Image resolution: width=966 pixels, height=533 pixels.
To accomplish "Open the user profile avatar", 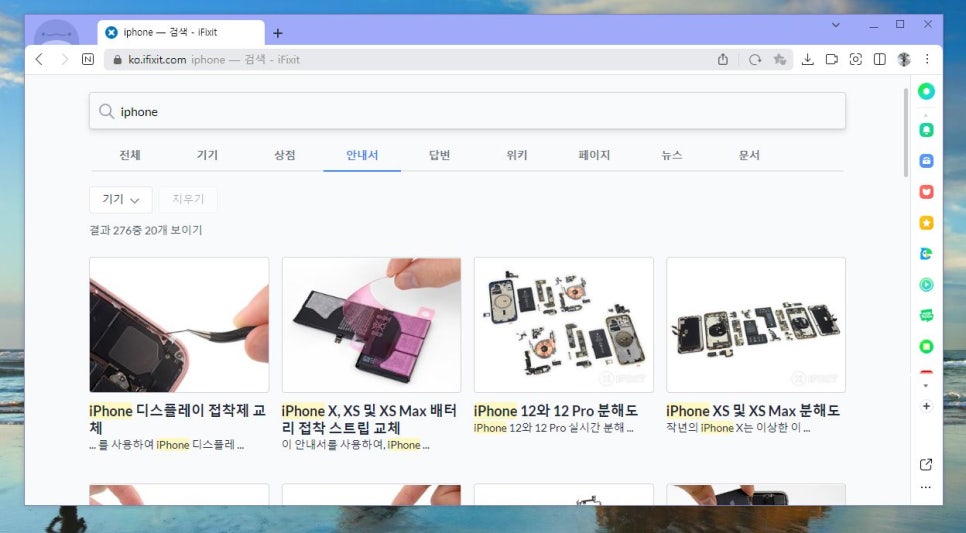I will (x=904, y=59).
